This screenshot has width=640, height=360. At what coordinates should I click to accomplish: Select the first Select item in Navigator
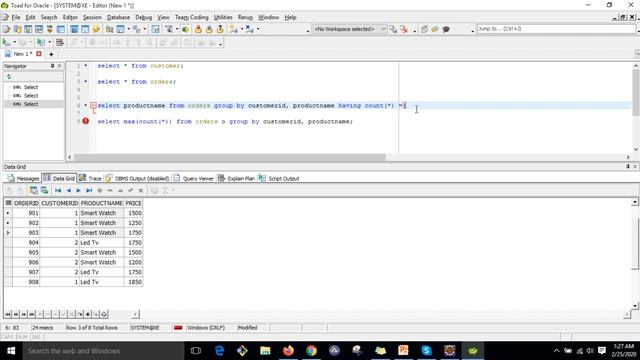click(x=31, y=87)
